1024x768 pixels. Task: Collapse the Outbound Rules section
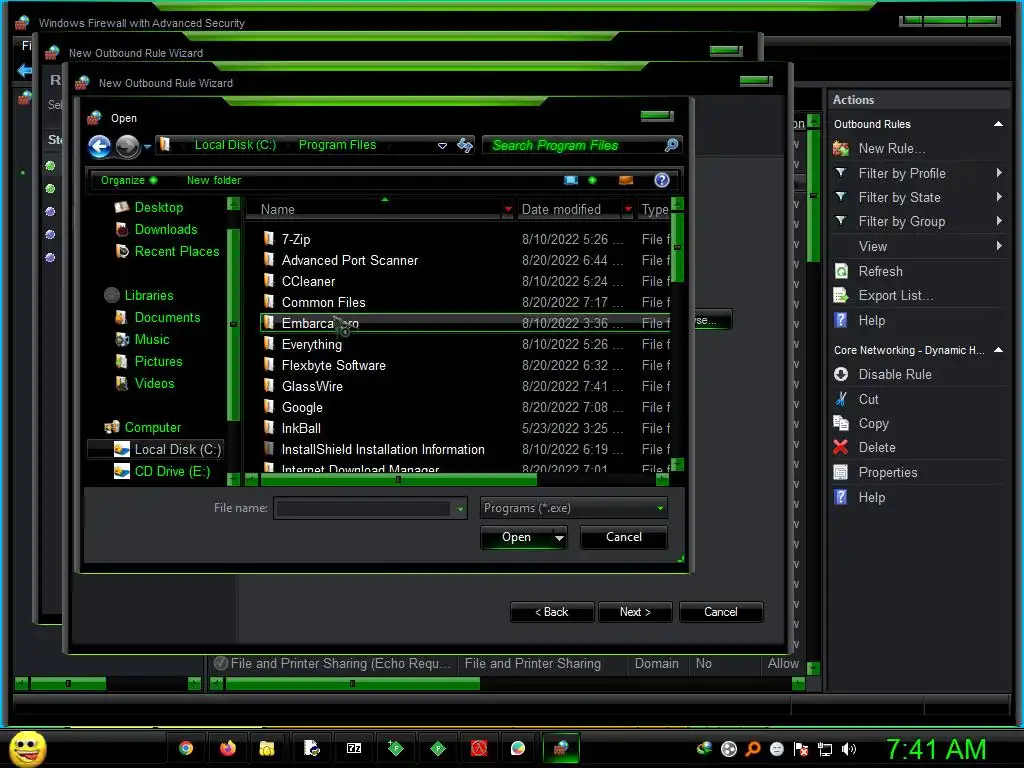(x=999, y=124)
